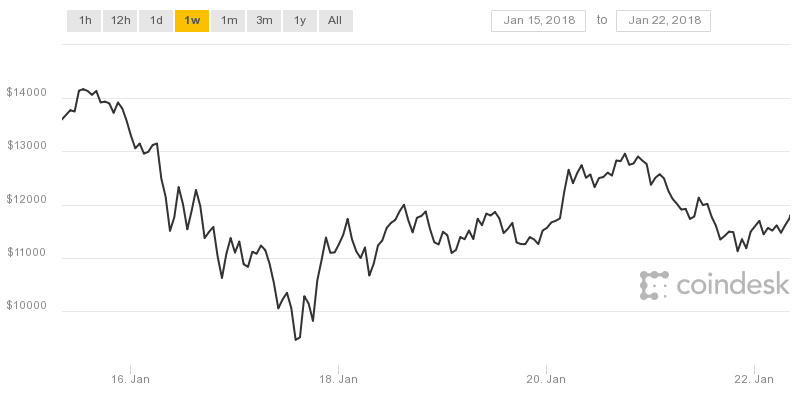Click the lowest point on the price line
This screenshot has width=800, height=400.
[295, 340]
